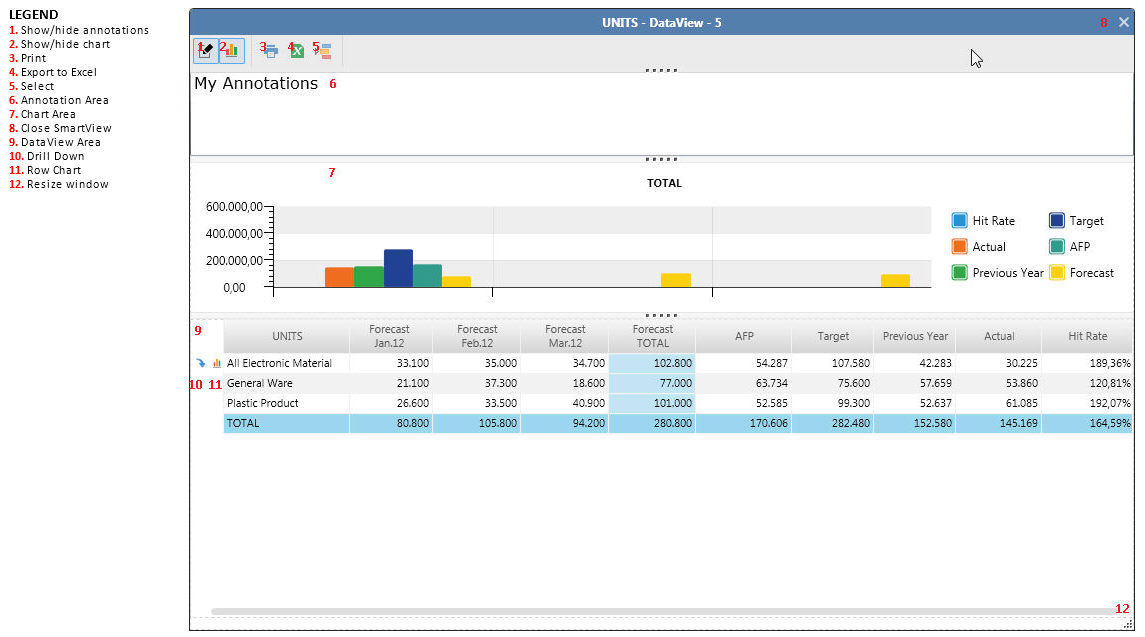
Task: Open row chart for All Electronic Material
Action: point(217,363)
